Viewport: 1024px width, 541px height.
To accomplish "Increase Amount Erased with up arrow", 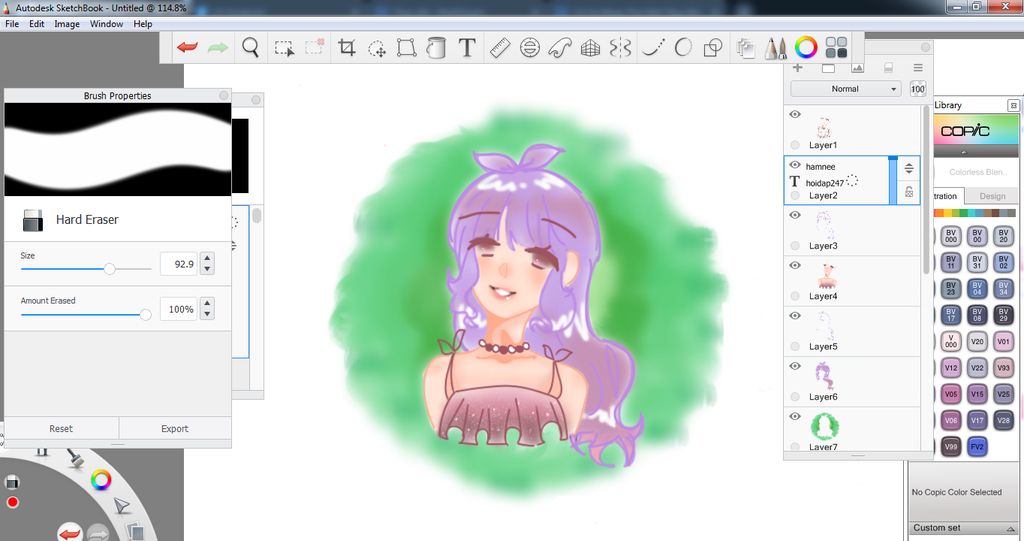I will 207,304.
